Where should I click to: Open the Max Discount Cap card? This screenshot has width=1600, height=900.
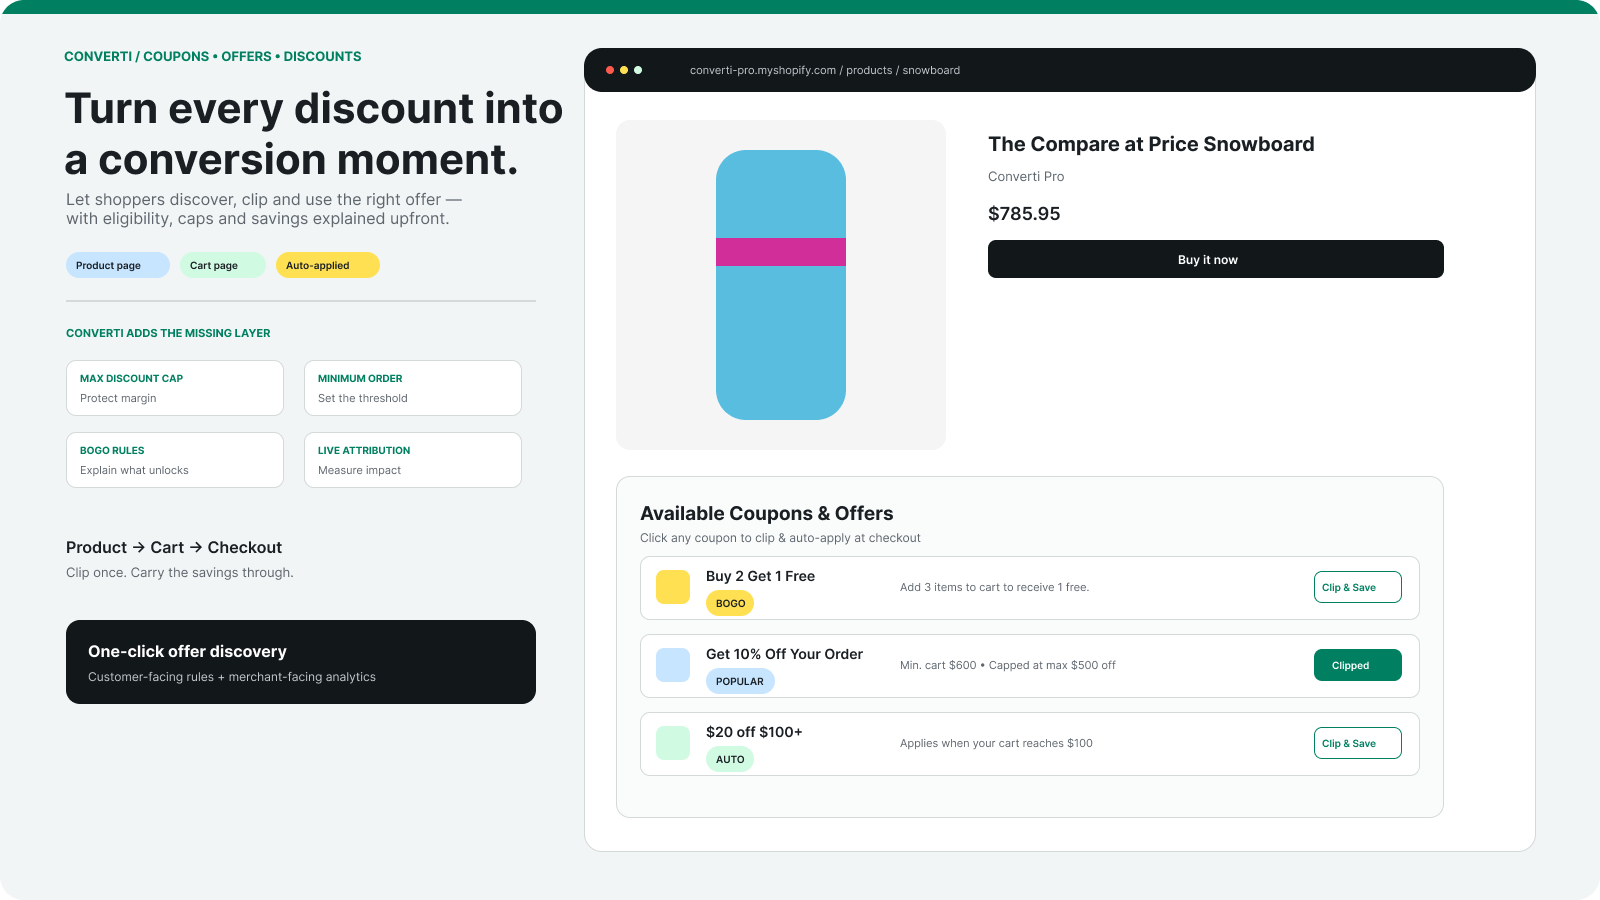point(175,388)
